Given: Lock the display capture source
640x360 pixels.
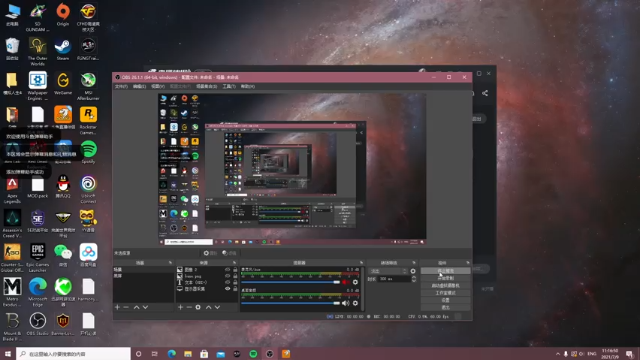Looking at the screenshot, I should tap(235, 289).
